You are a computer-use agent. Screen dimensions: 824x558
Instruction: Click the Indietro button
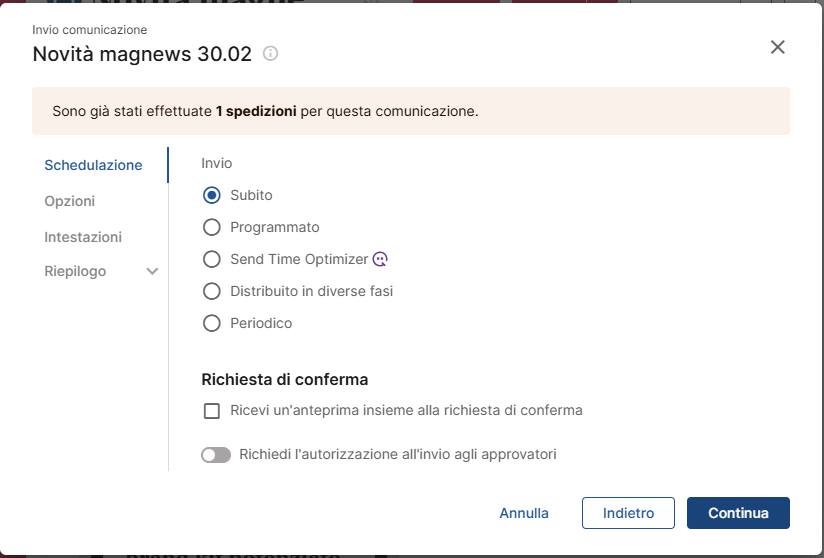(629, 513)
